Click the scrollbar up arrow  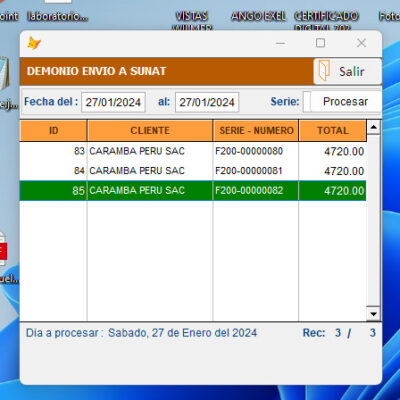[x=373, y=127]
